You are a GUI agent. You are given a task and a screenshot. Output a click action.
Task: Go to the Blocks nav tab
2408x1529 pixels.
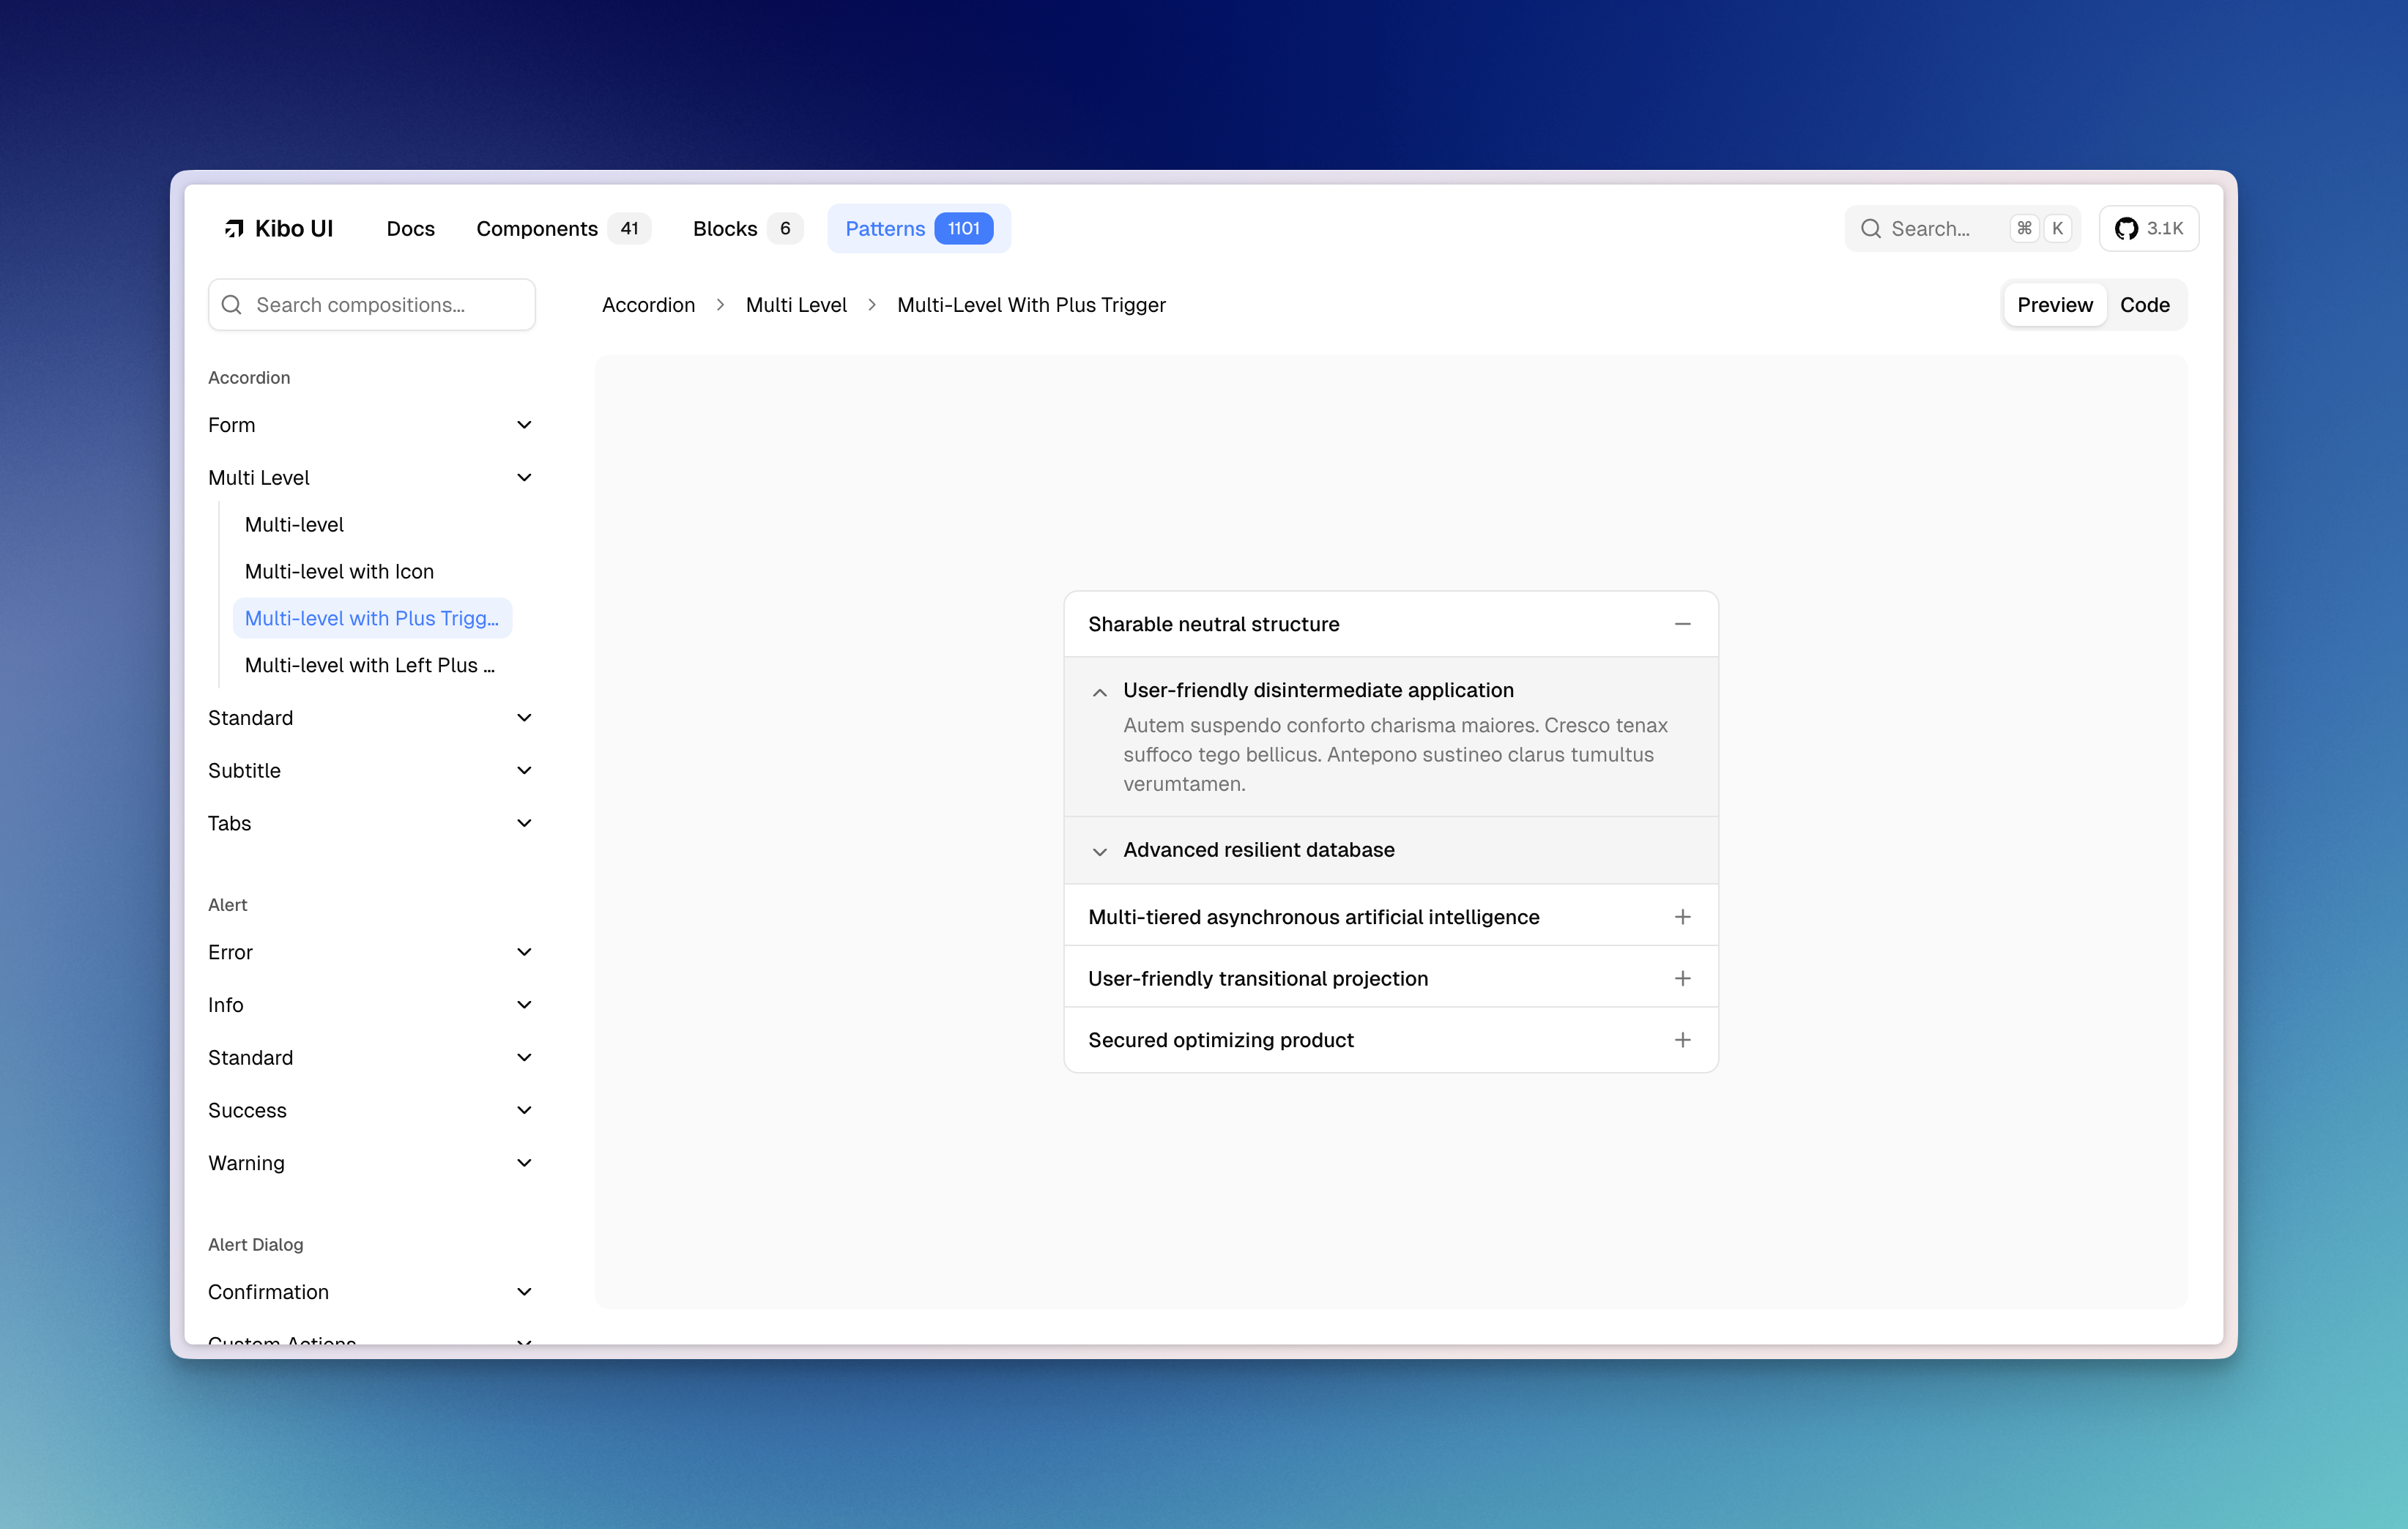point(725,229)
